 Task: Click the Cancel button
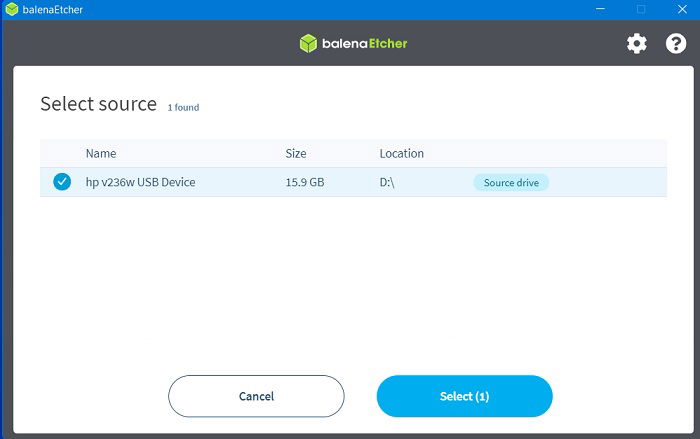256,396
